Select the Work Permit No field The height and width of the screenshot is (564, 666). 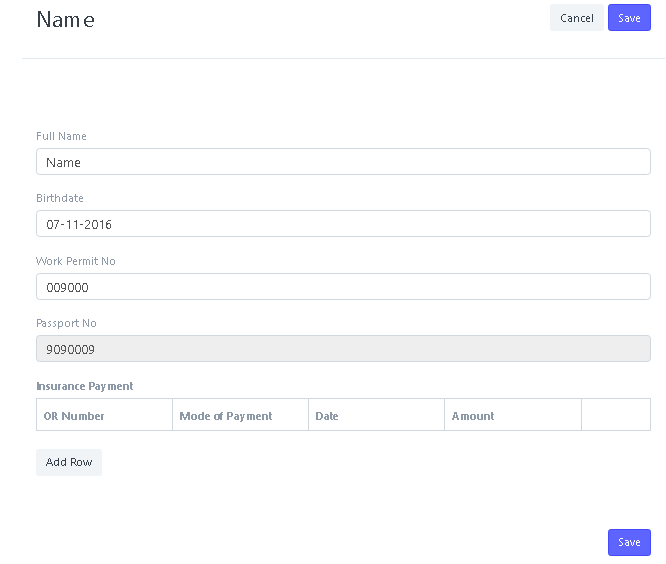[x=343, y=286]
